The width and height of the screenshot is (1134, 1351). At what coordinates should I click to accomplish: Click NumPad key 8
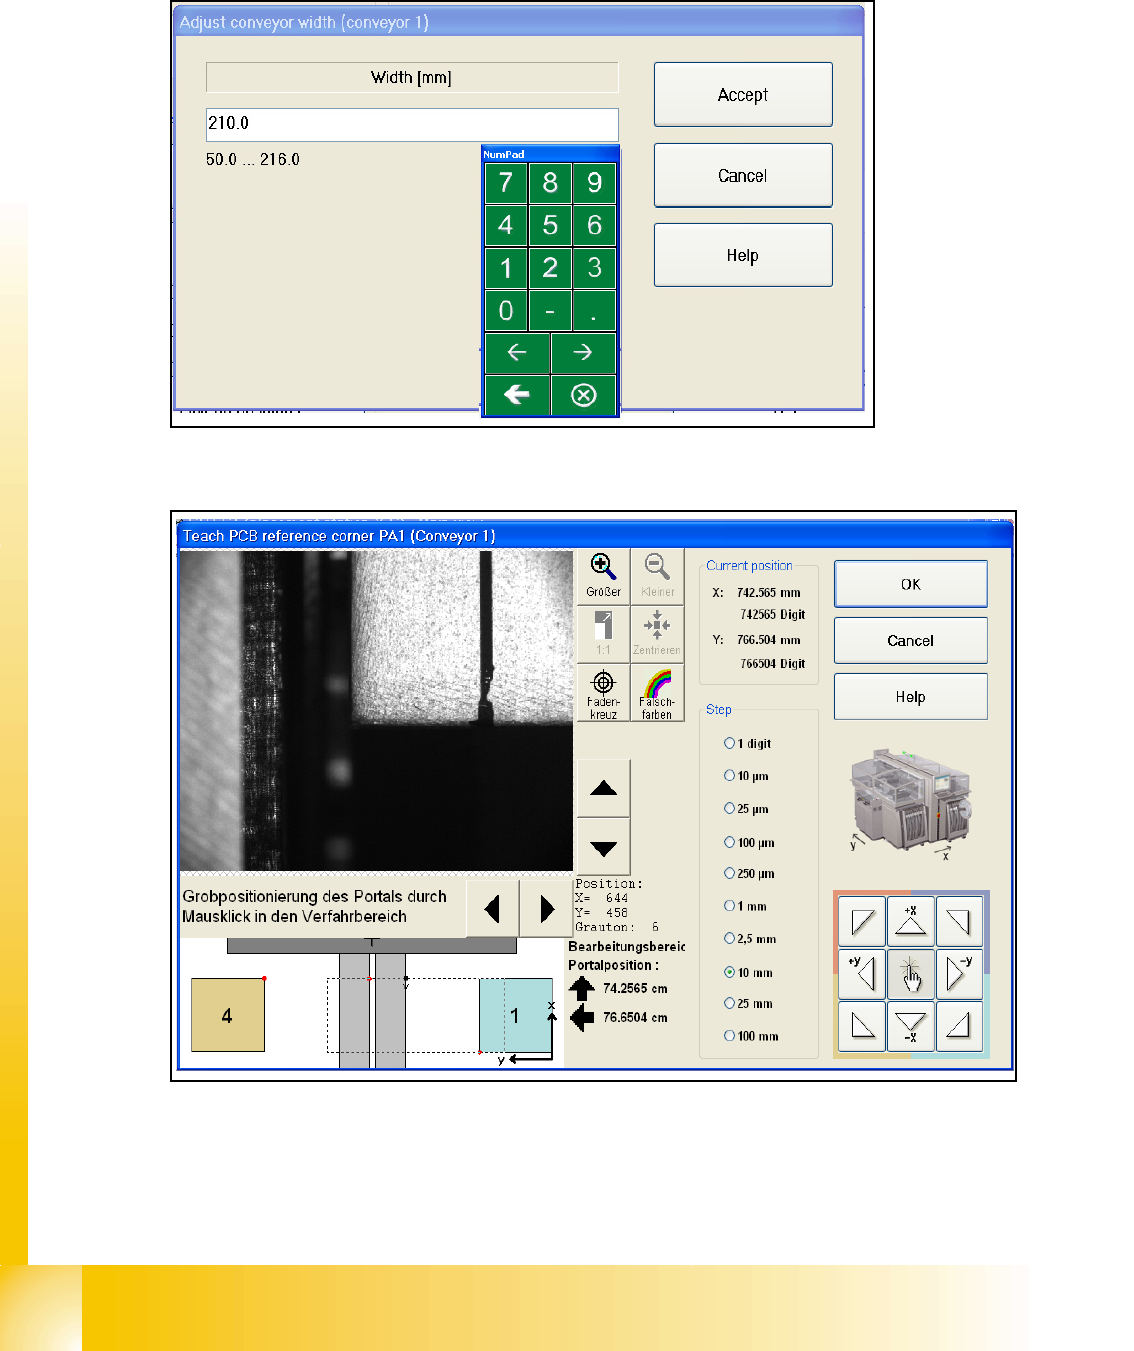pos(550,183)
